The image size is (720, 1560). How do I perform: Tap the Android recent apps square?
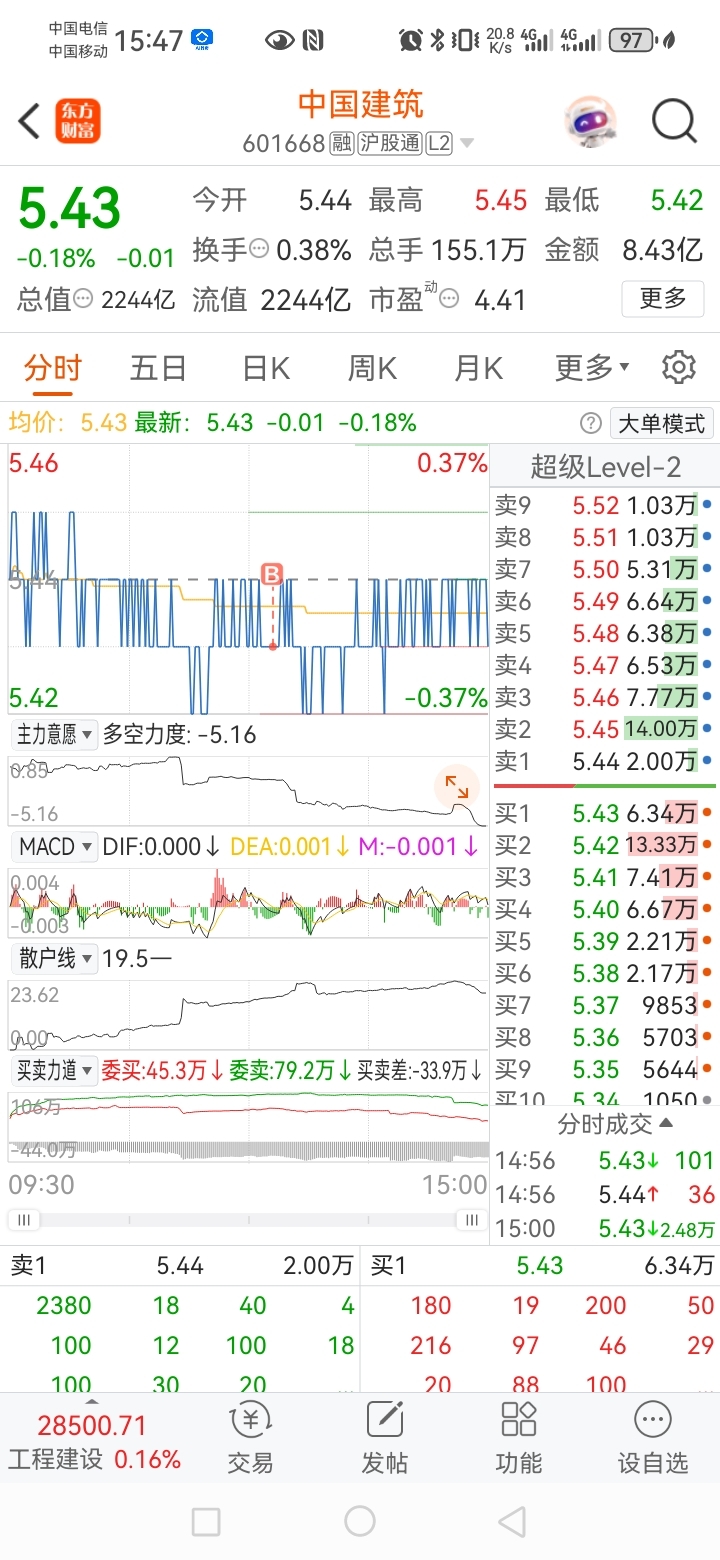point(206,1522)
